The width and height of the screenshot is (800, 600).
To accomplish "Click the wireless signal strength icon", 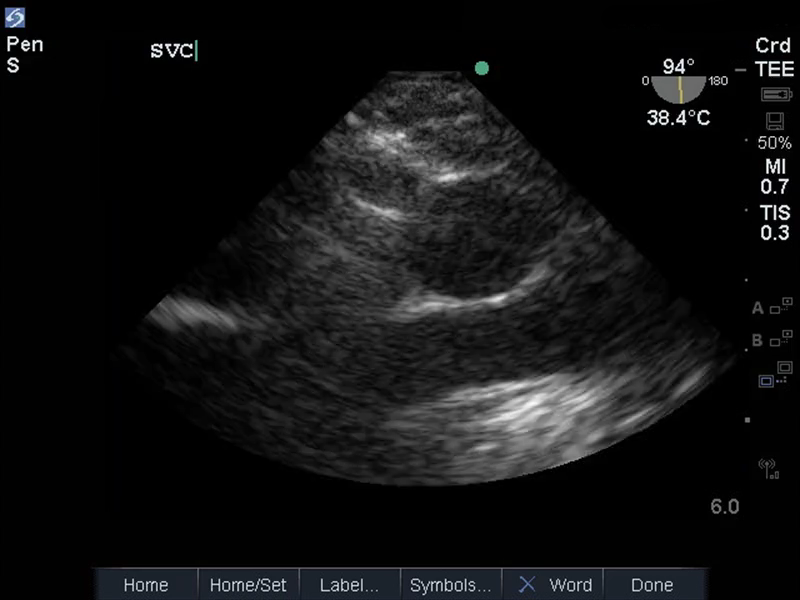I will (768, 467).
